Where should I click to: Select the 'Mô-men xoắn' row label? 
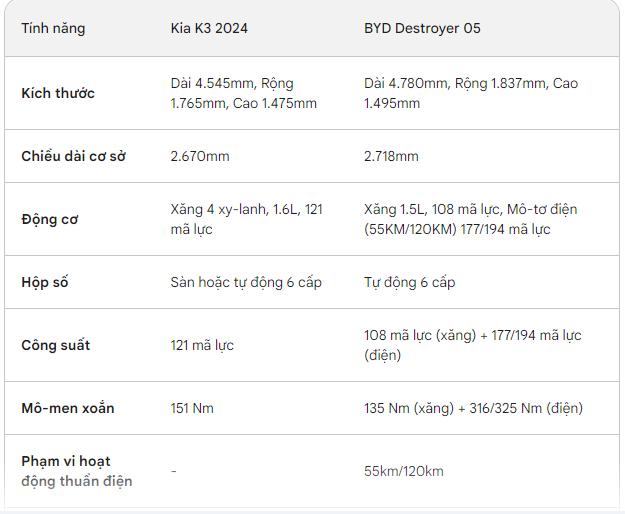68,408
